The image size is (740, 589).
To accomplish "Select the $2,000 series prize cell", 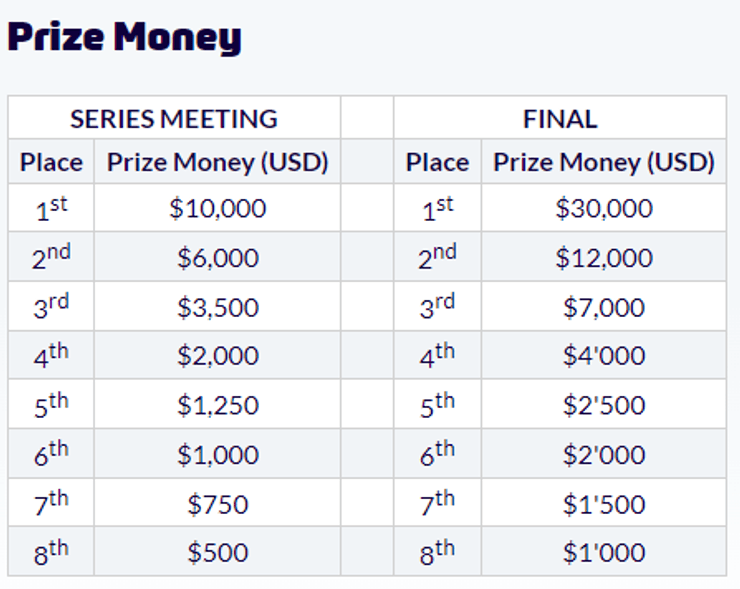I will click(218, 356).
